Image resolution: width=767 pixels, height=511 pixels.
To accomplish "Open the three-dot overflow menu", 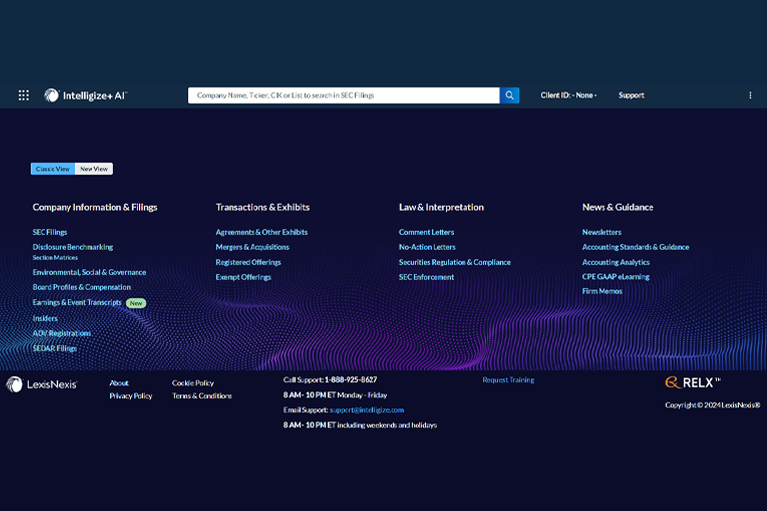I will point(750,95).
